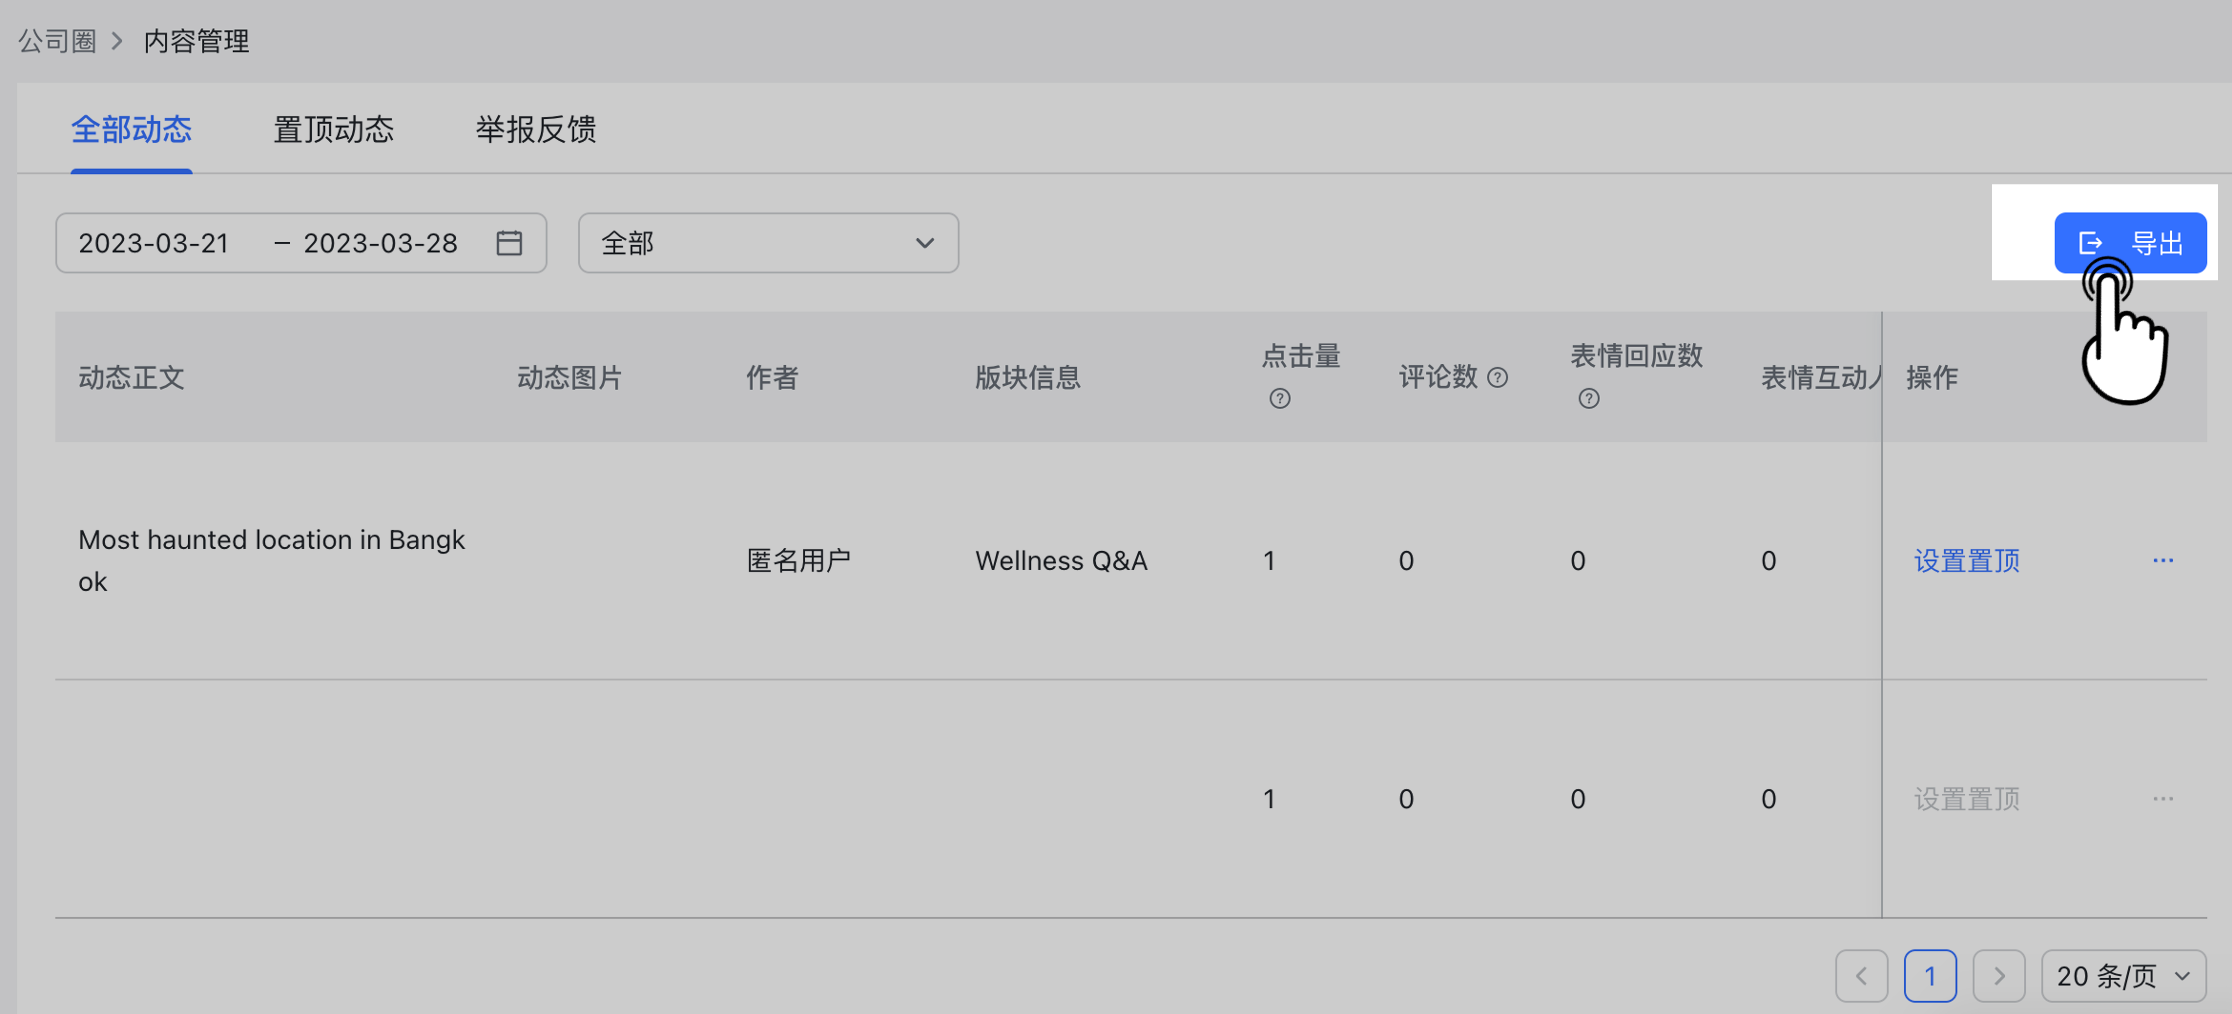Viewport: 2232px width, 1014px height.
Task: Click 设置置顶 link in second row
Action: [x=1967, y=799]
